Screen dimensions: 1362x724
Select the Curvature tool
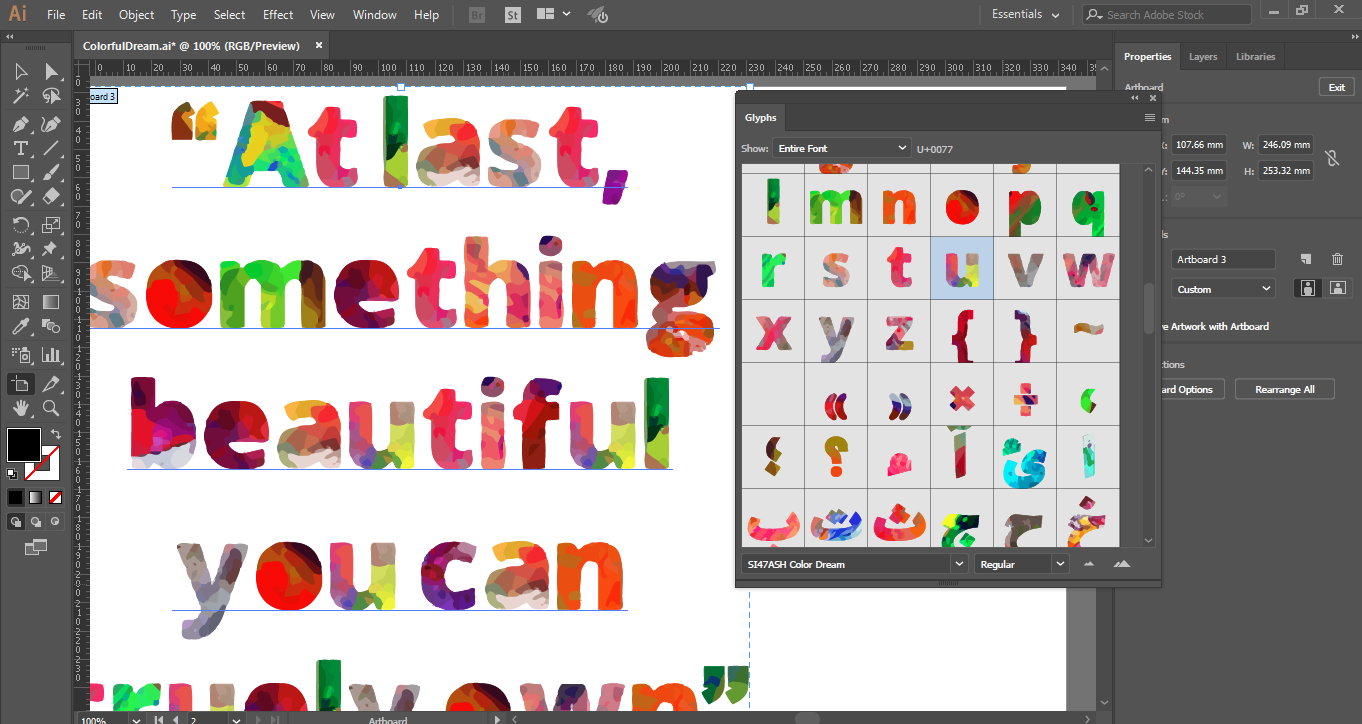[x=51, y=125]
